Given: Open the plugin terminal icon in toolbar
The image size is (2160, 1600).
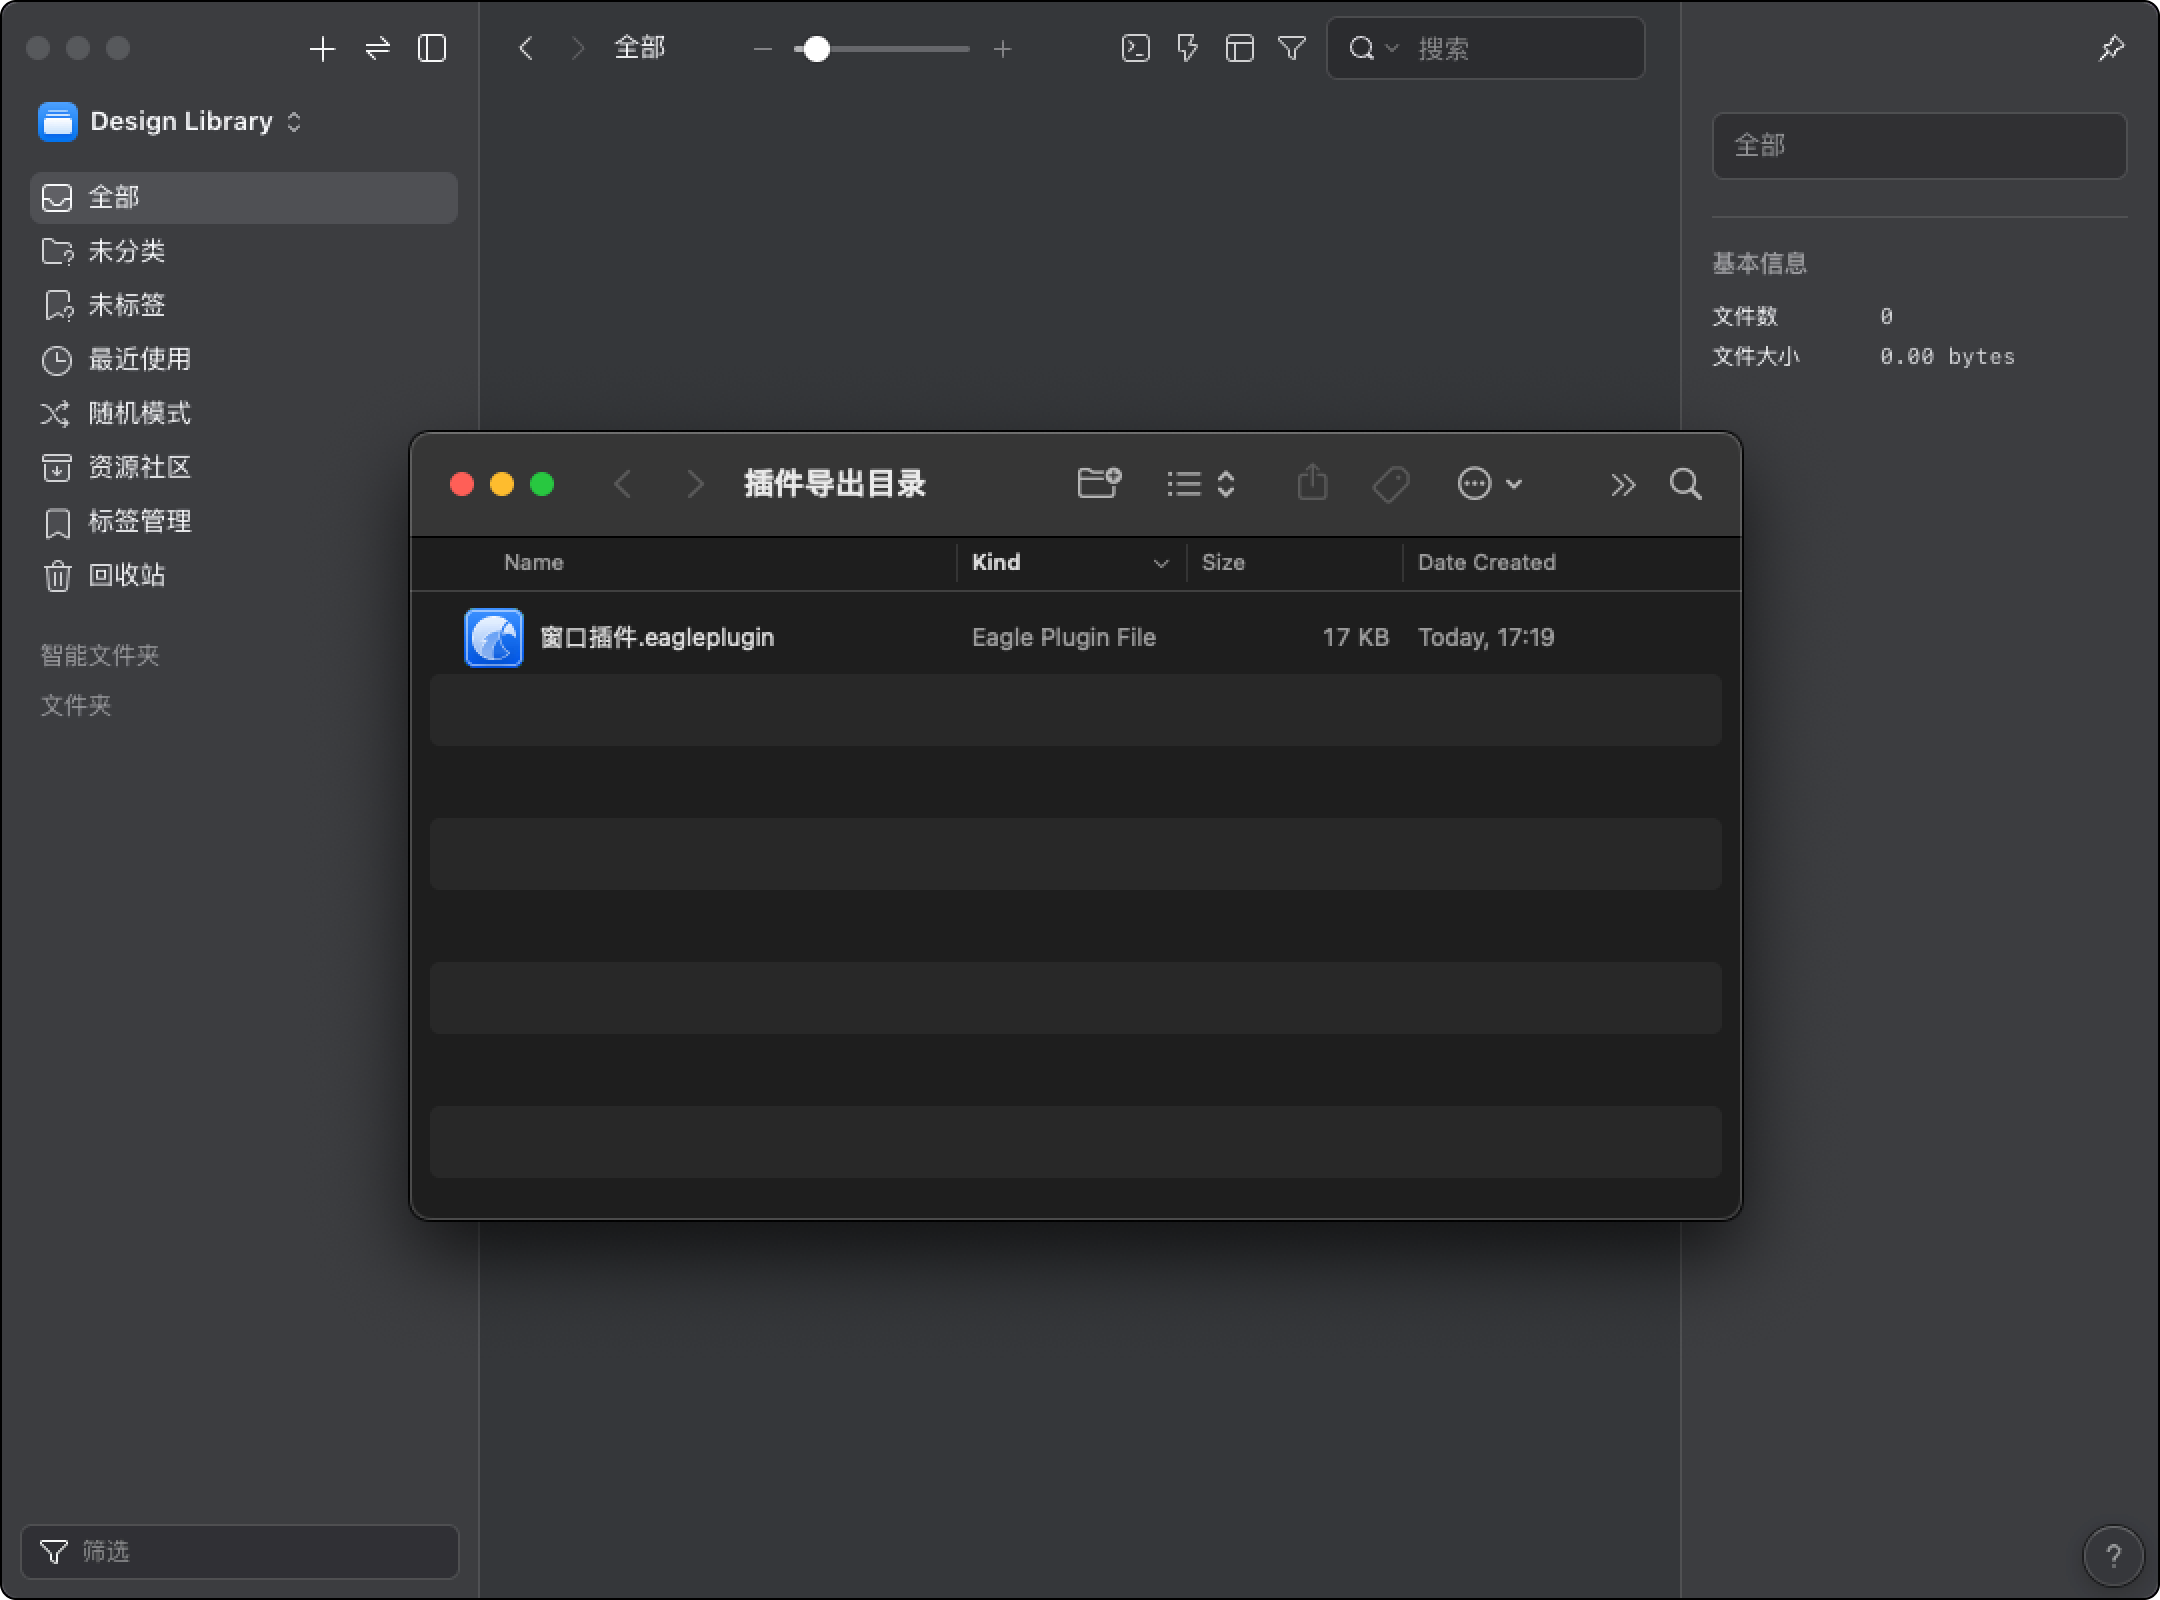Looking at the screenshot, I should coord(1136,48).
